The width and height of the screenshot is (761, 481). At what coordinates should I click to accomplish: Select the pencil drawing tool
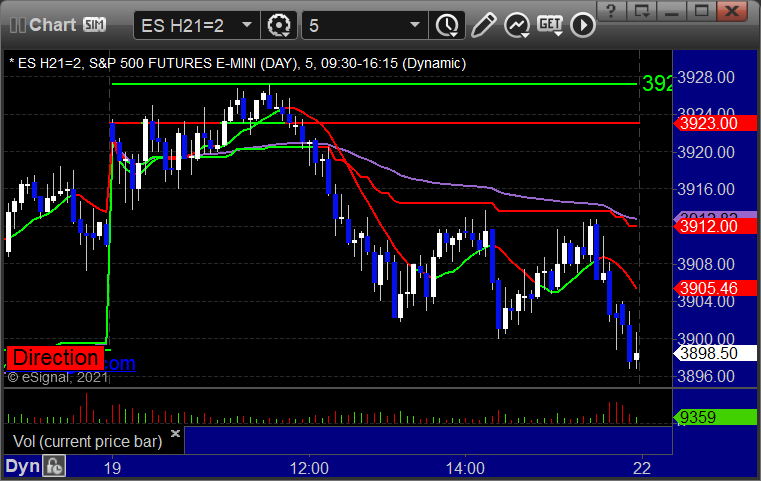tap(483, 25)
